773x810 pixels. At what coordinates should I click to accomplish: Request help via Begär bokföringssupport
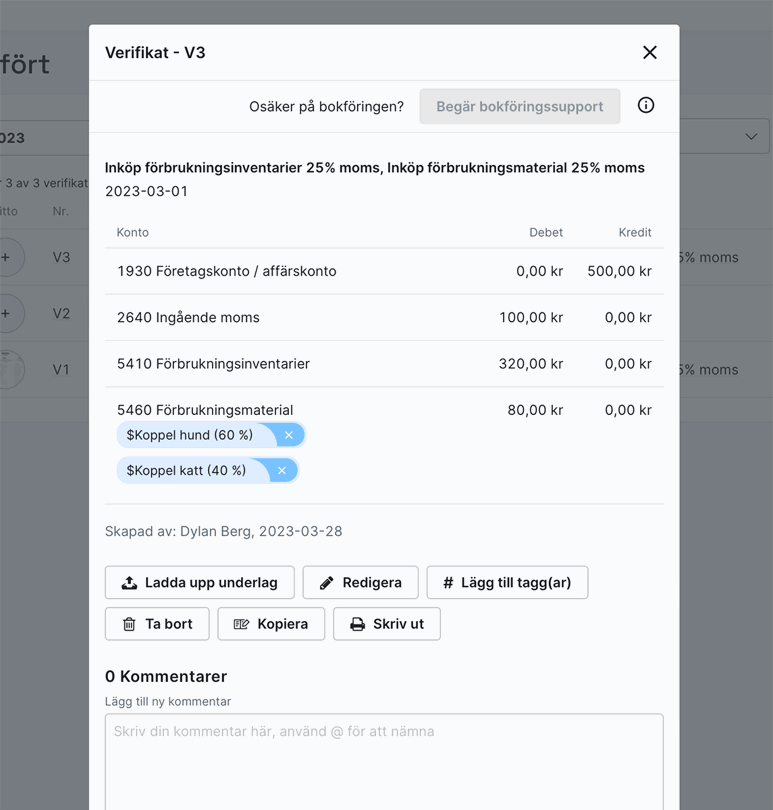pyautogui.click(x=519, y=106)
